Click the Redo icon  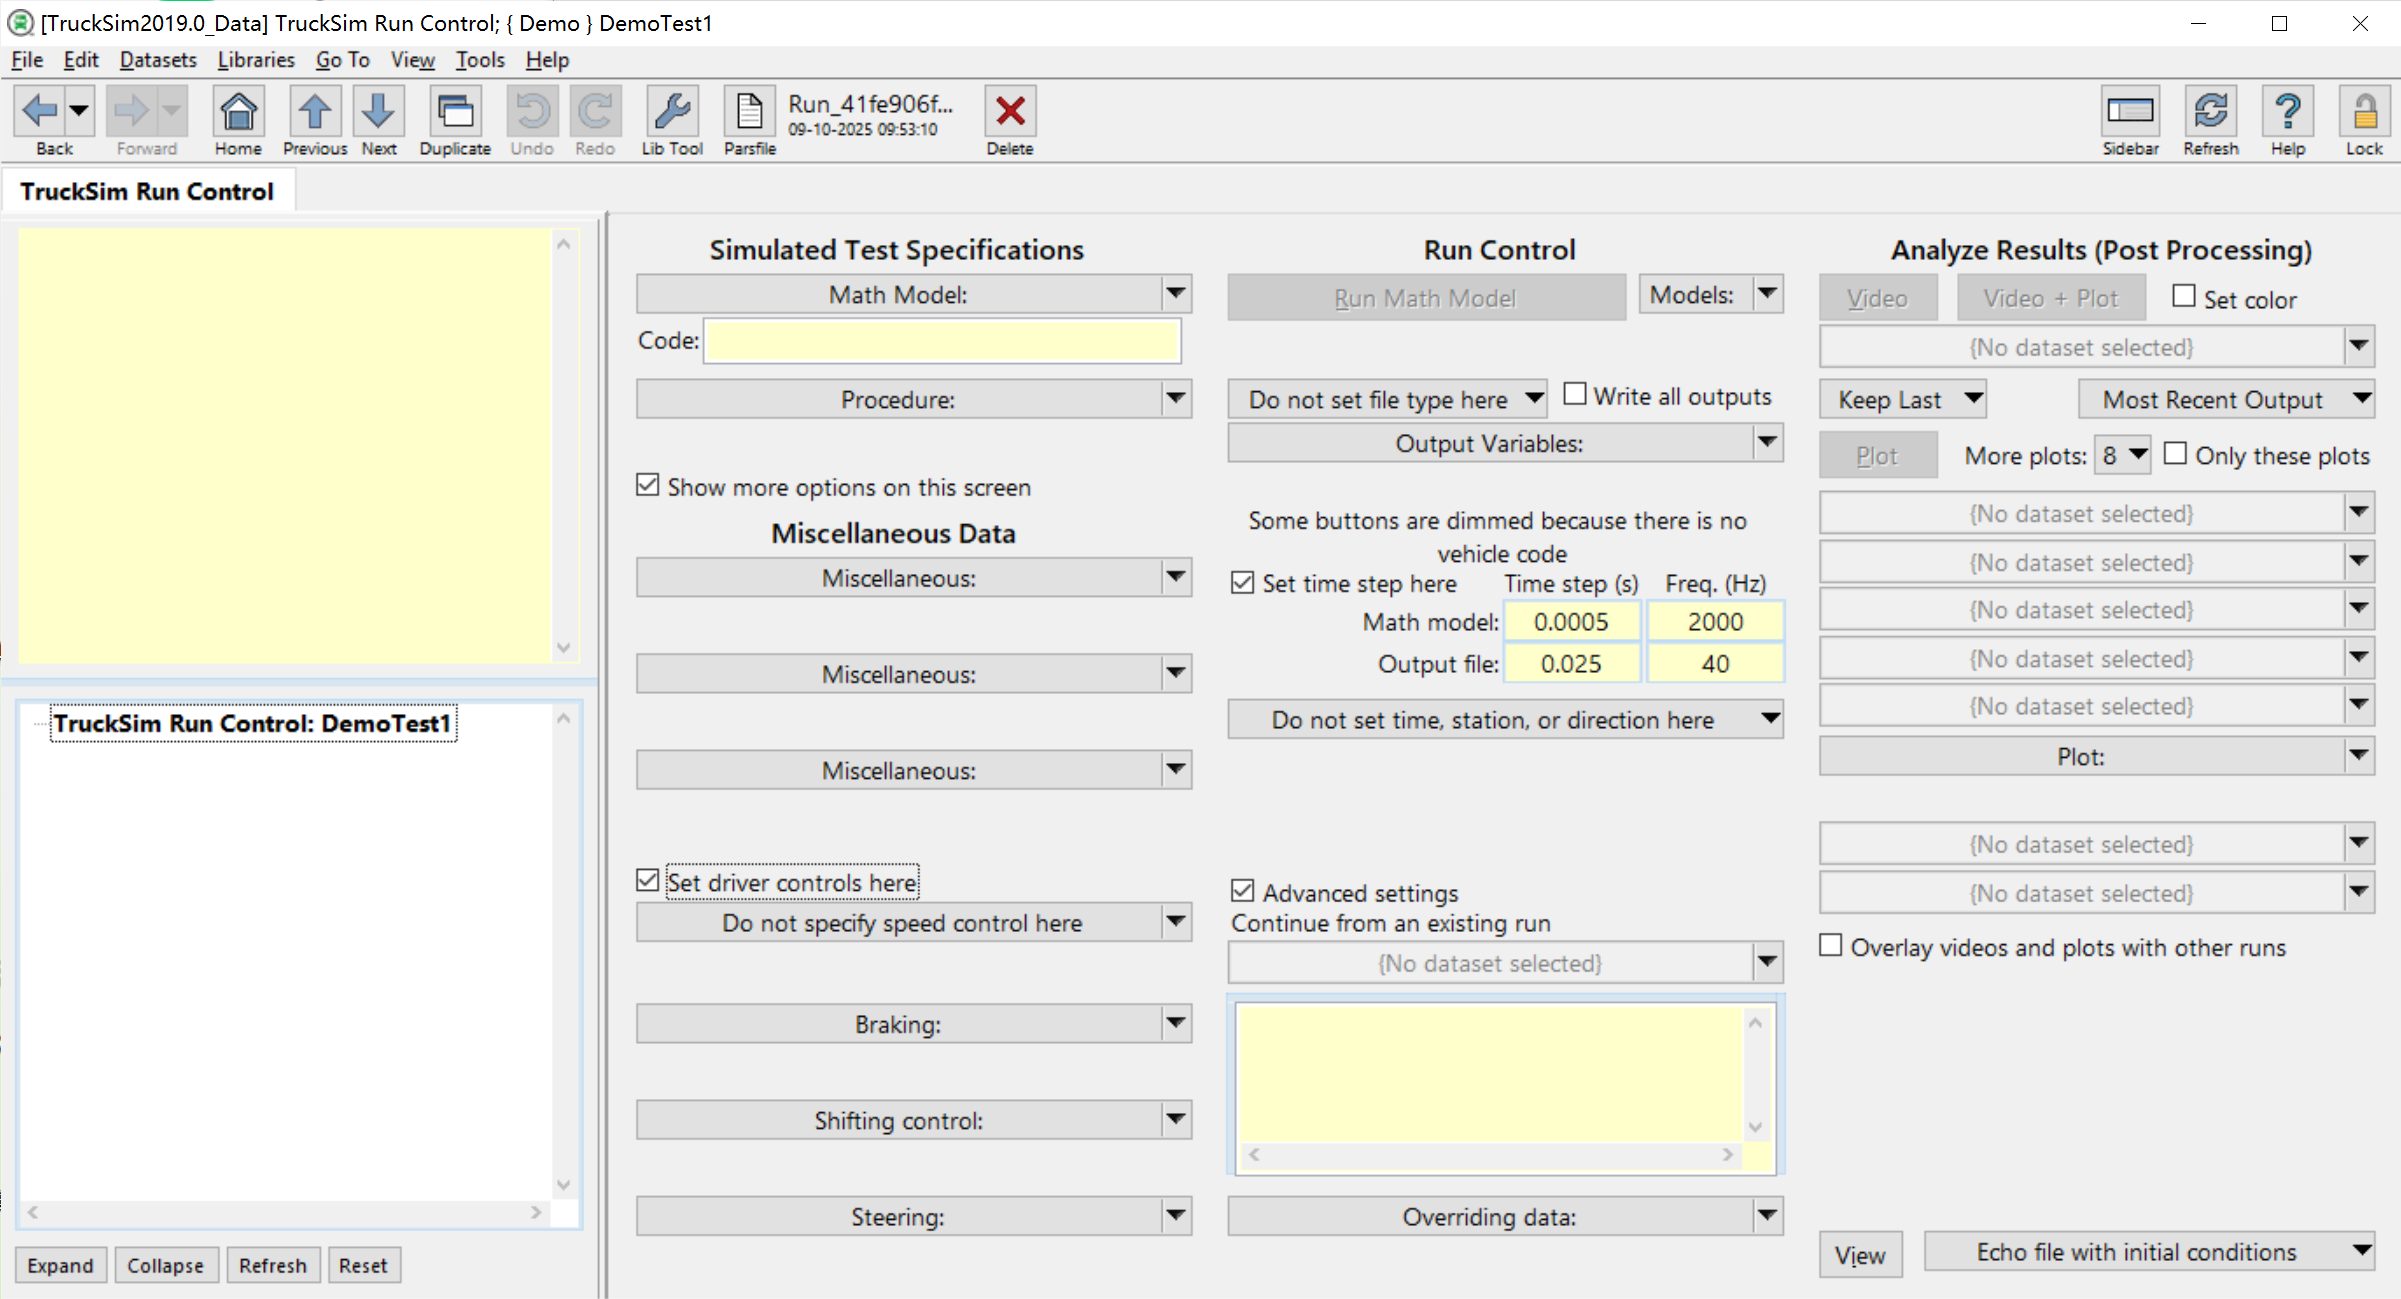595,111
